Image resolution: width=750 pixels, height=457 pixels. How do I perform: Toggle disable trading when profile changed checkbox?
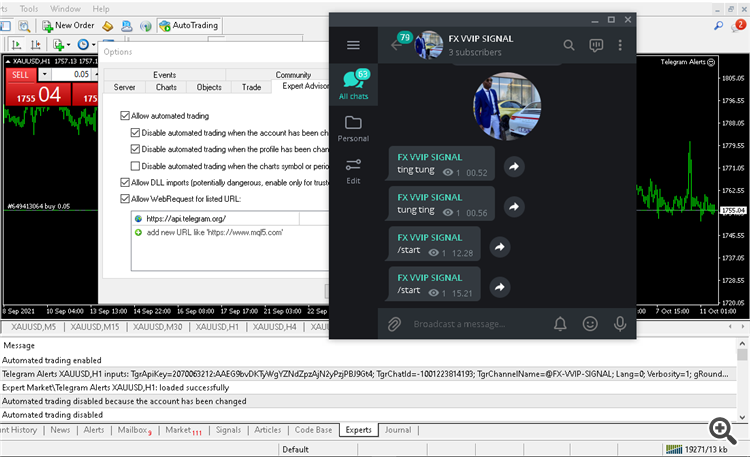coord(135,149)
